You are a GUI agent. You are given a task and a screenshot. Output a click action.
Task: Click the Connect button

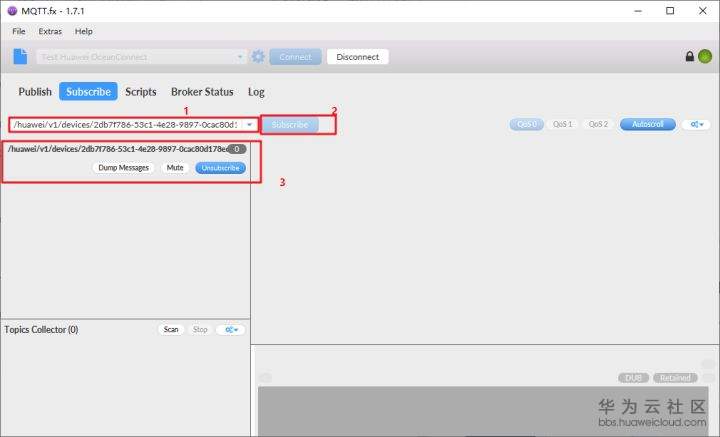click(295, 57)
